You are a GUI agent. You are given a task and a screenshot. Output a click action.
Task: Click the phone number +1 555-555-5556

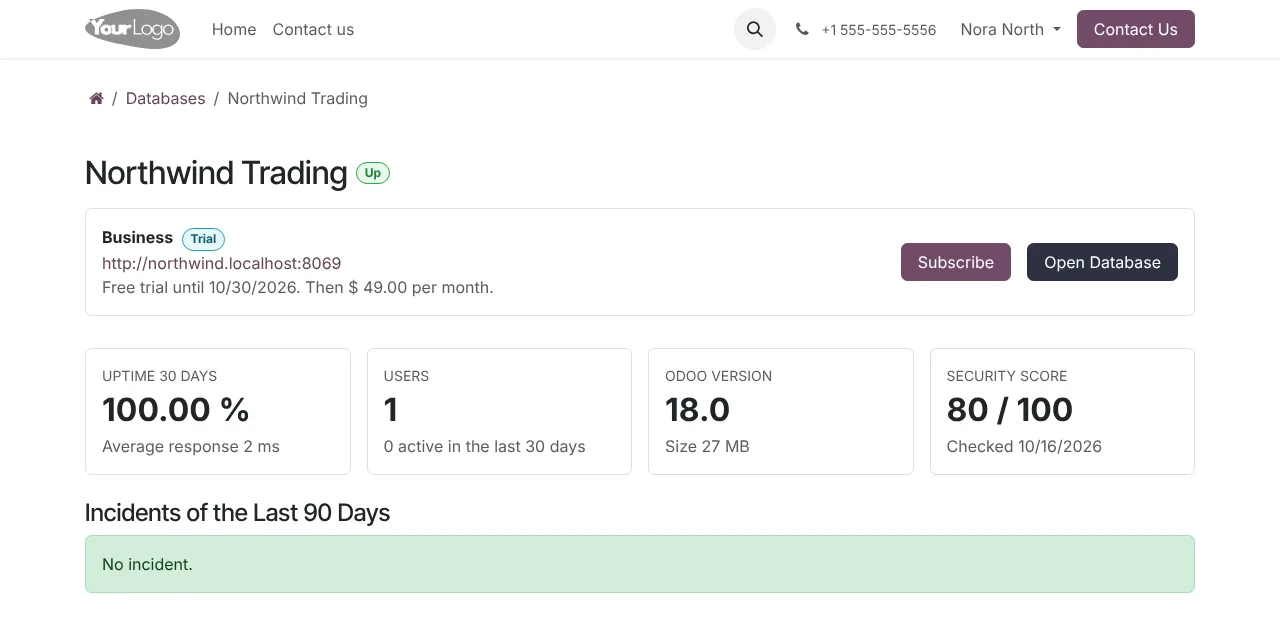(879, 30)
